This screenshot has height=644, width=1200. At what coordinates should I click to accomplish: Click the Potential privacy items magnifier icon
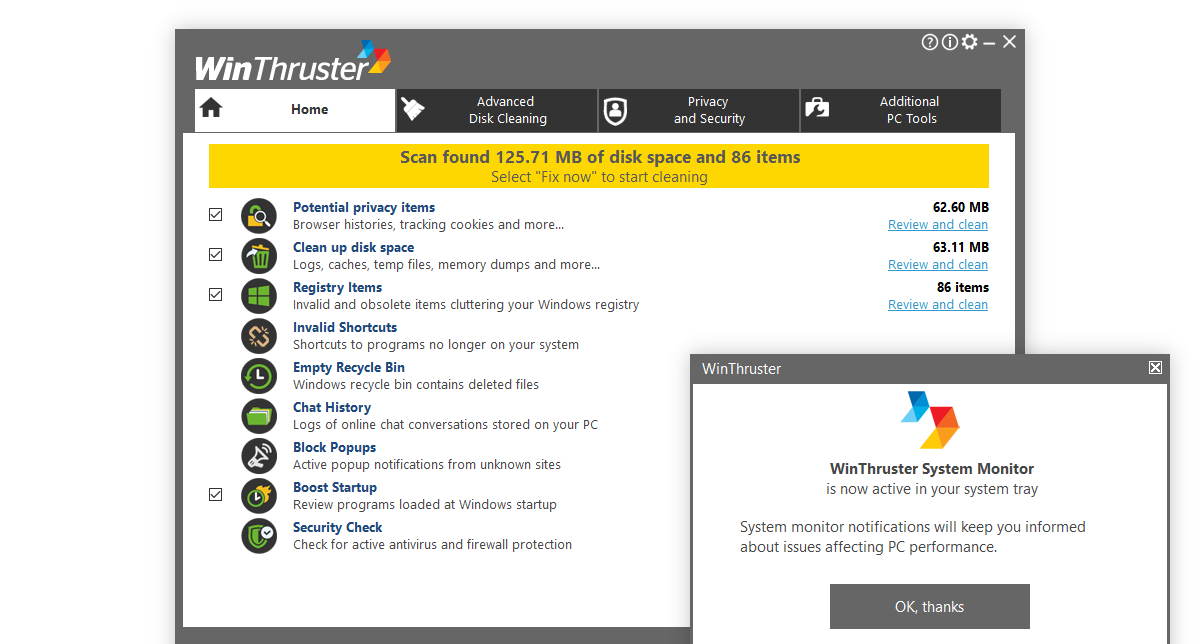click(259, 216)
